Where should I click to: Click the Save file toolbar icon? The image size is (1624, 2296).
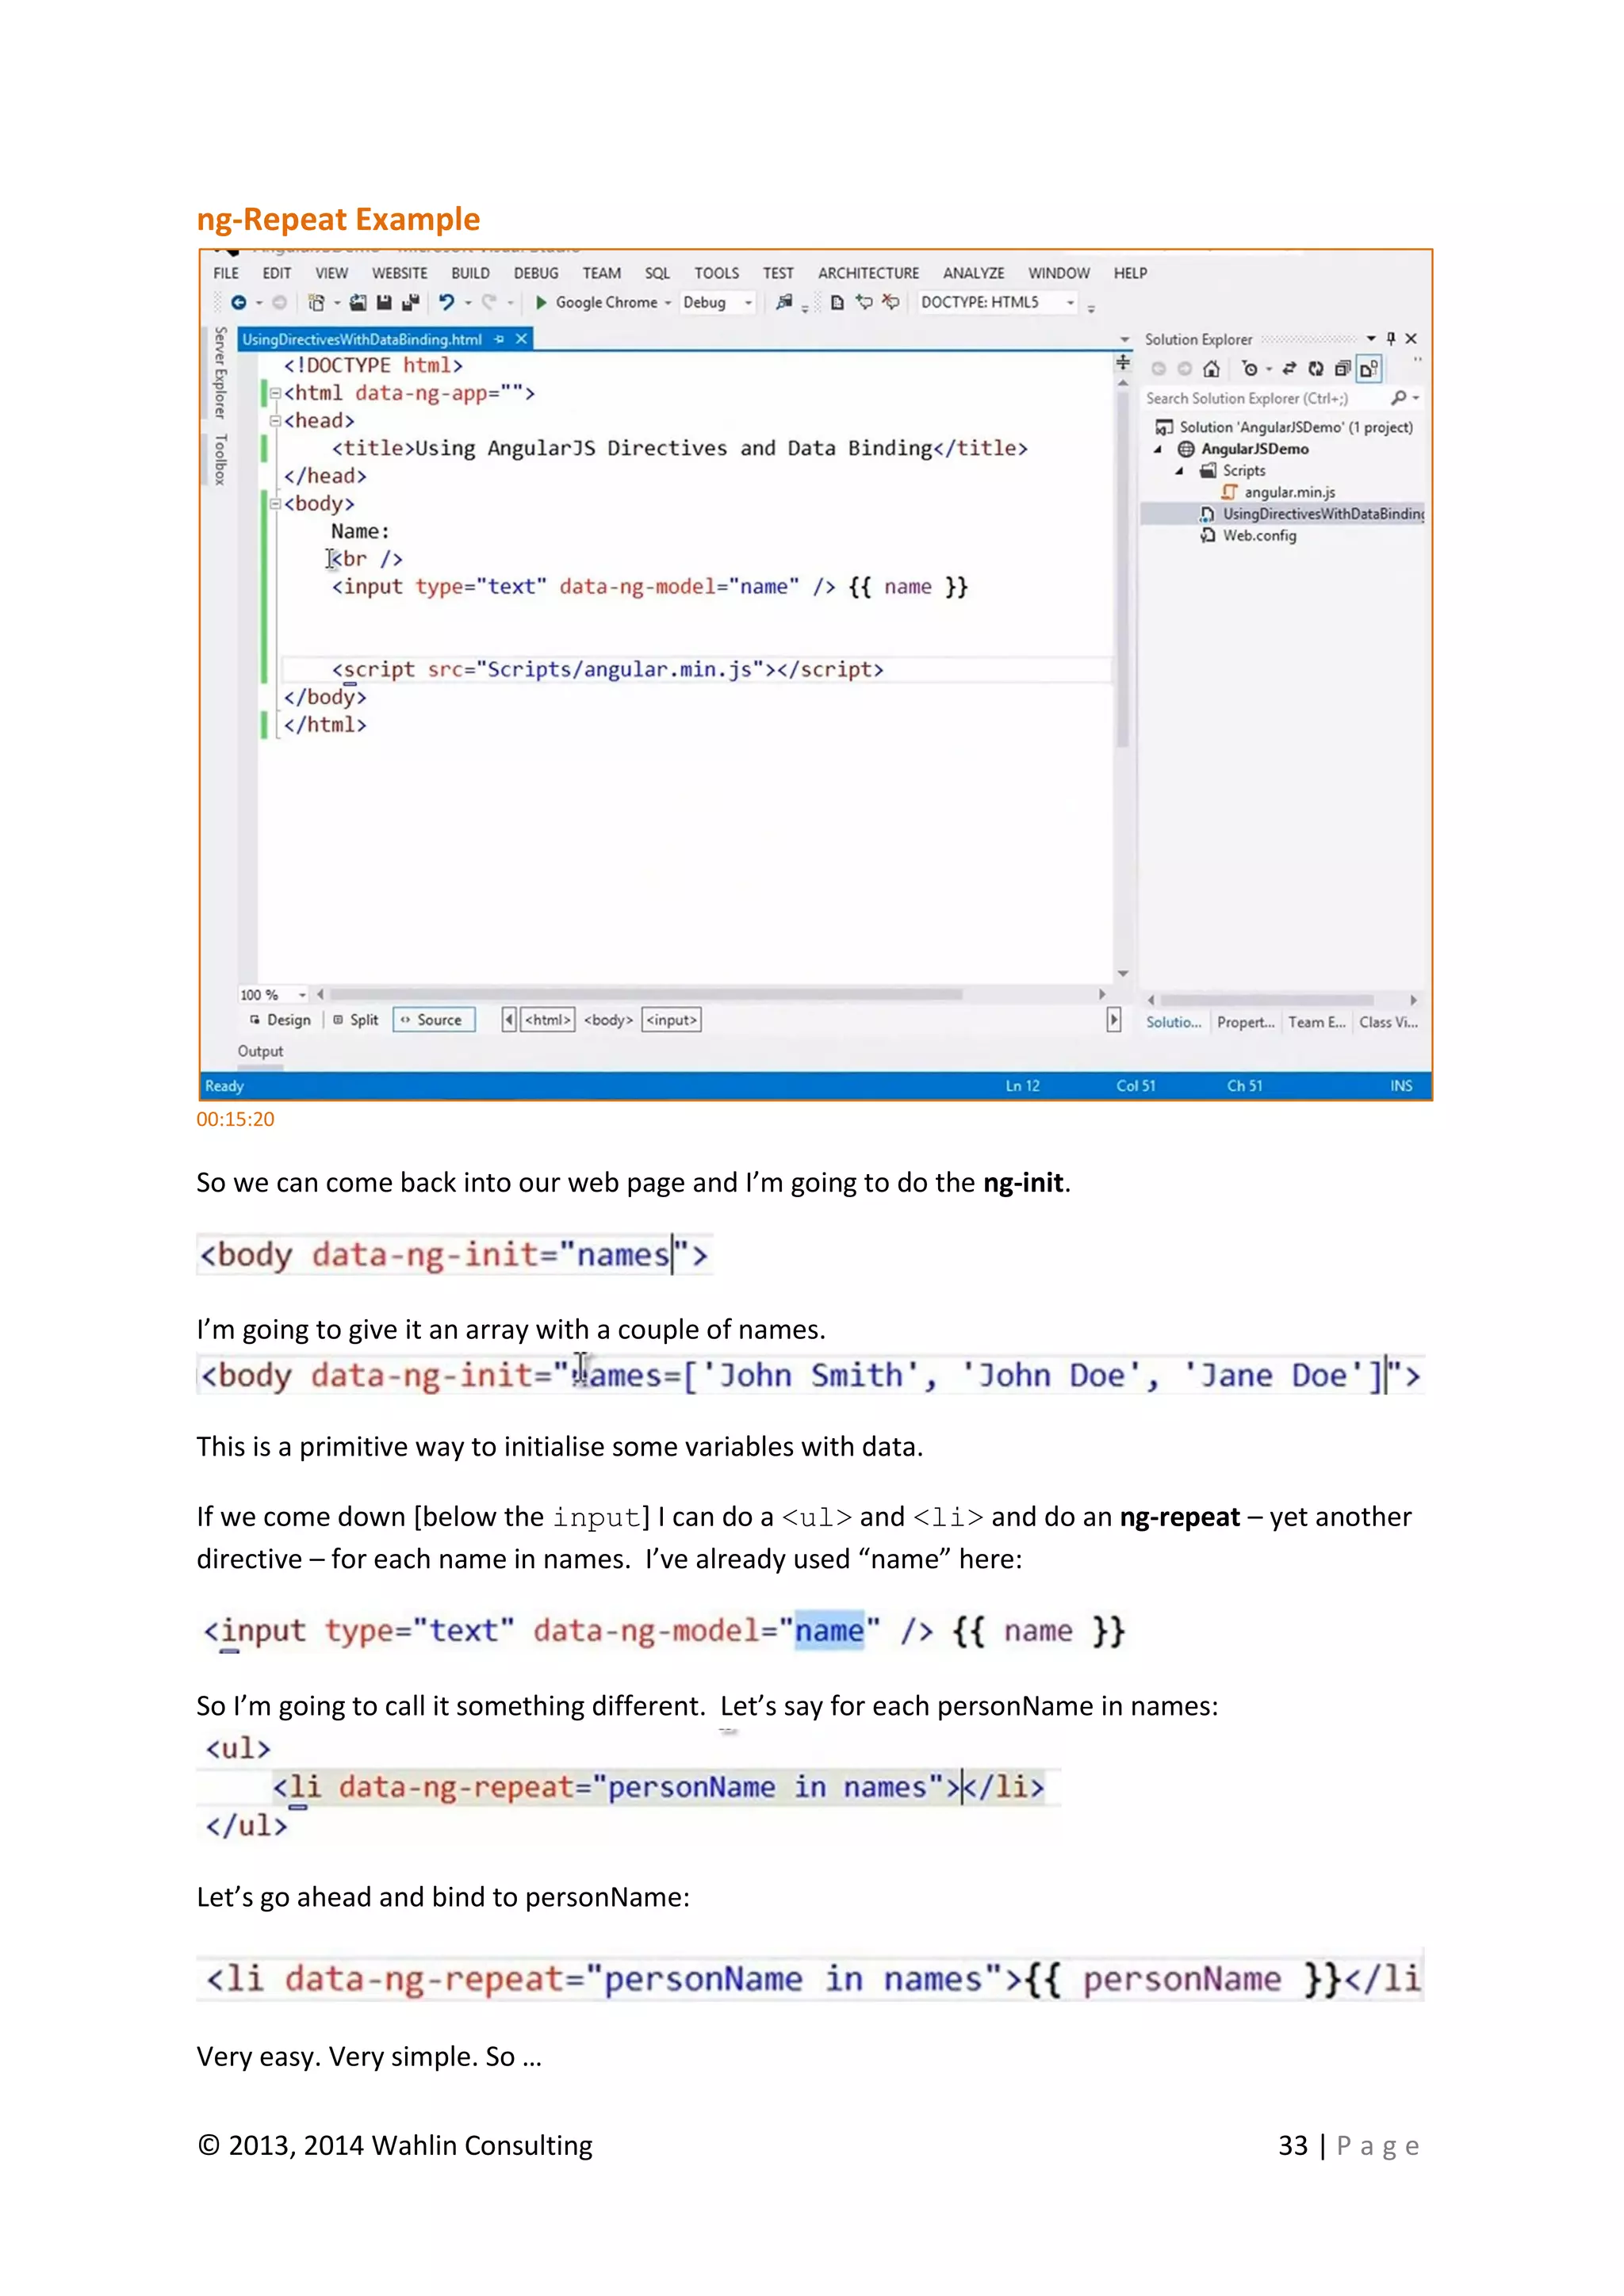[x=384, y=302]
